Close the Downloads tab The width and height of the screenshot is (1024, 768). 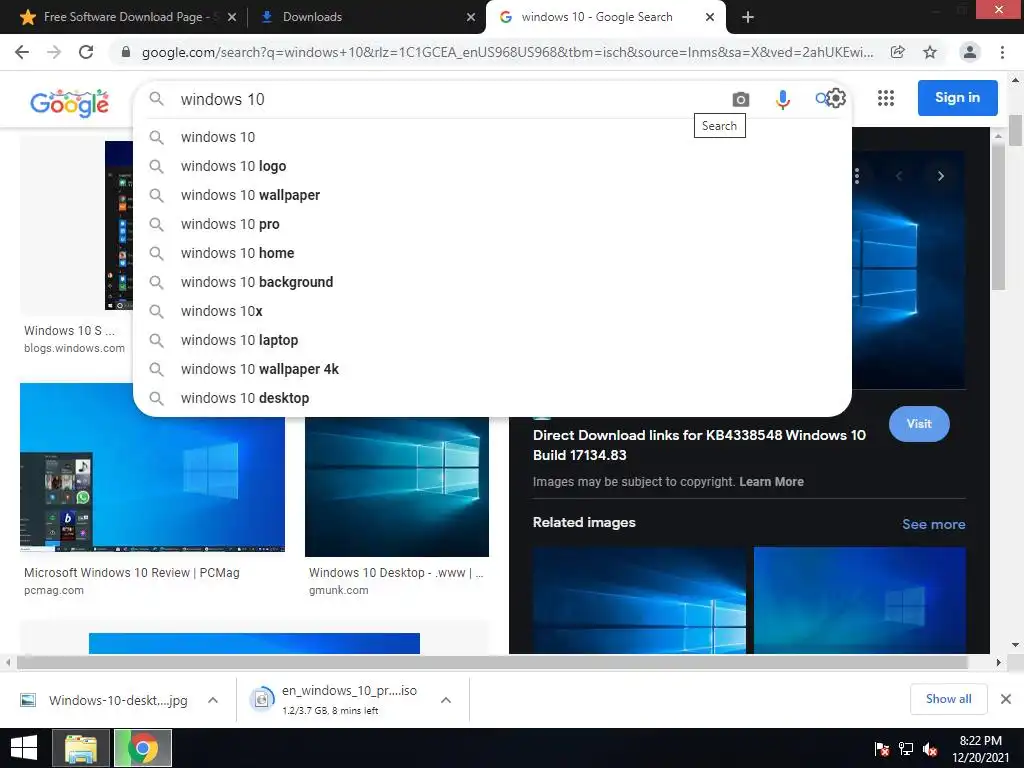pyautogui.click(x=470, y=17)
